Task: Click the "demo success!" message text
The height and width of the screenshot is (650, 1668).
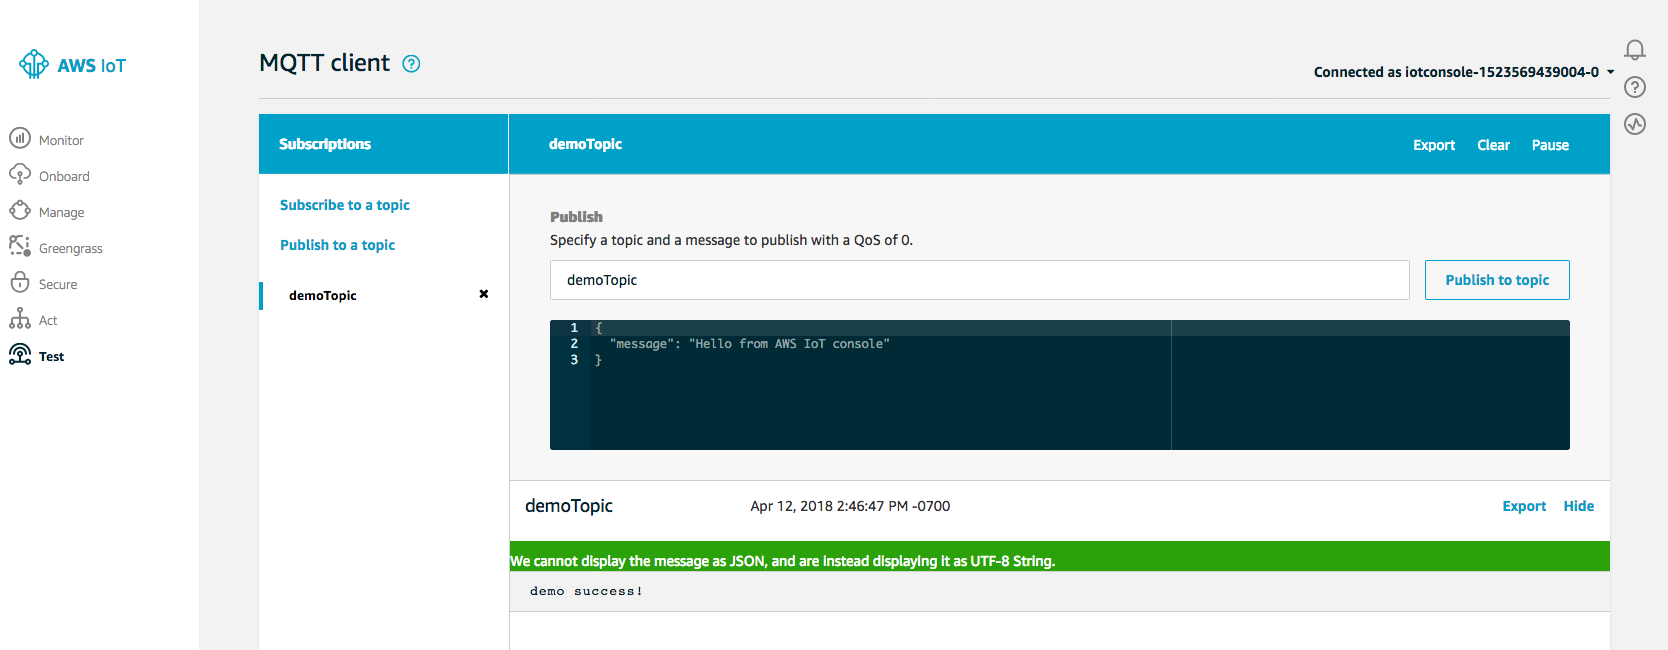Action: [x=586, y=591]
